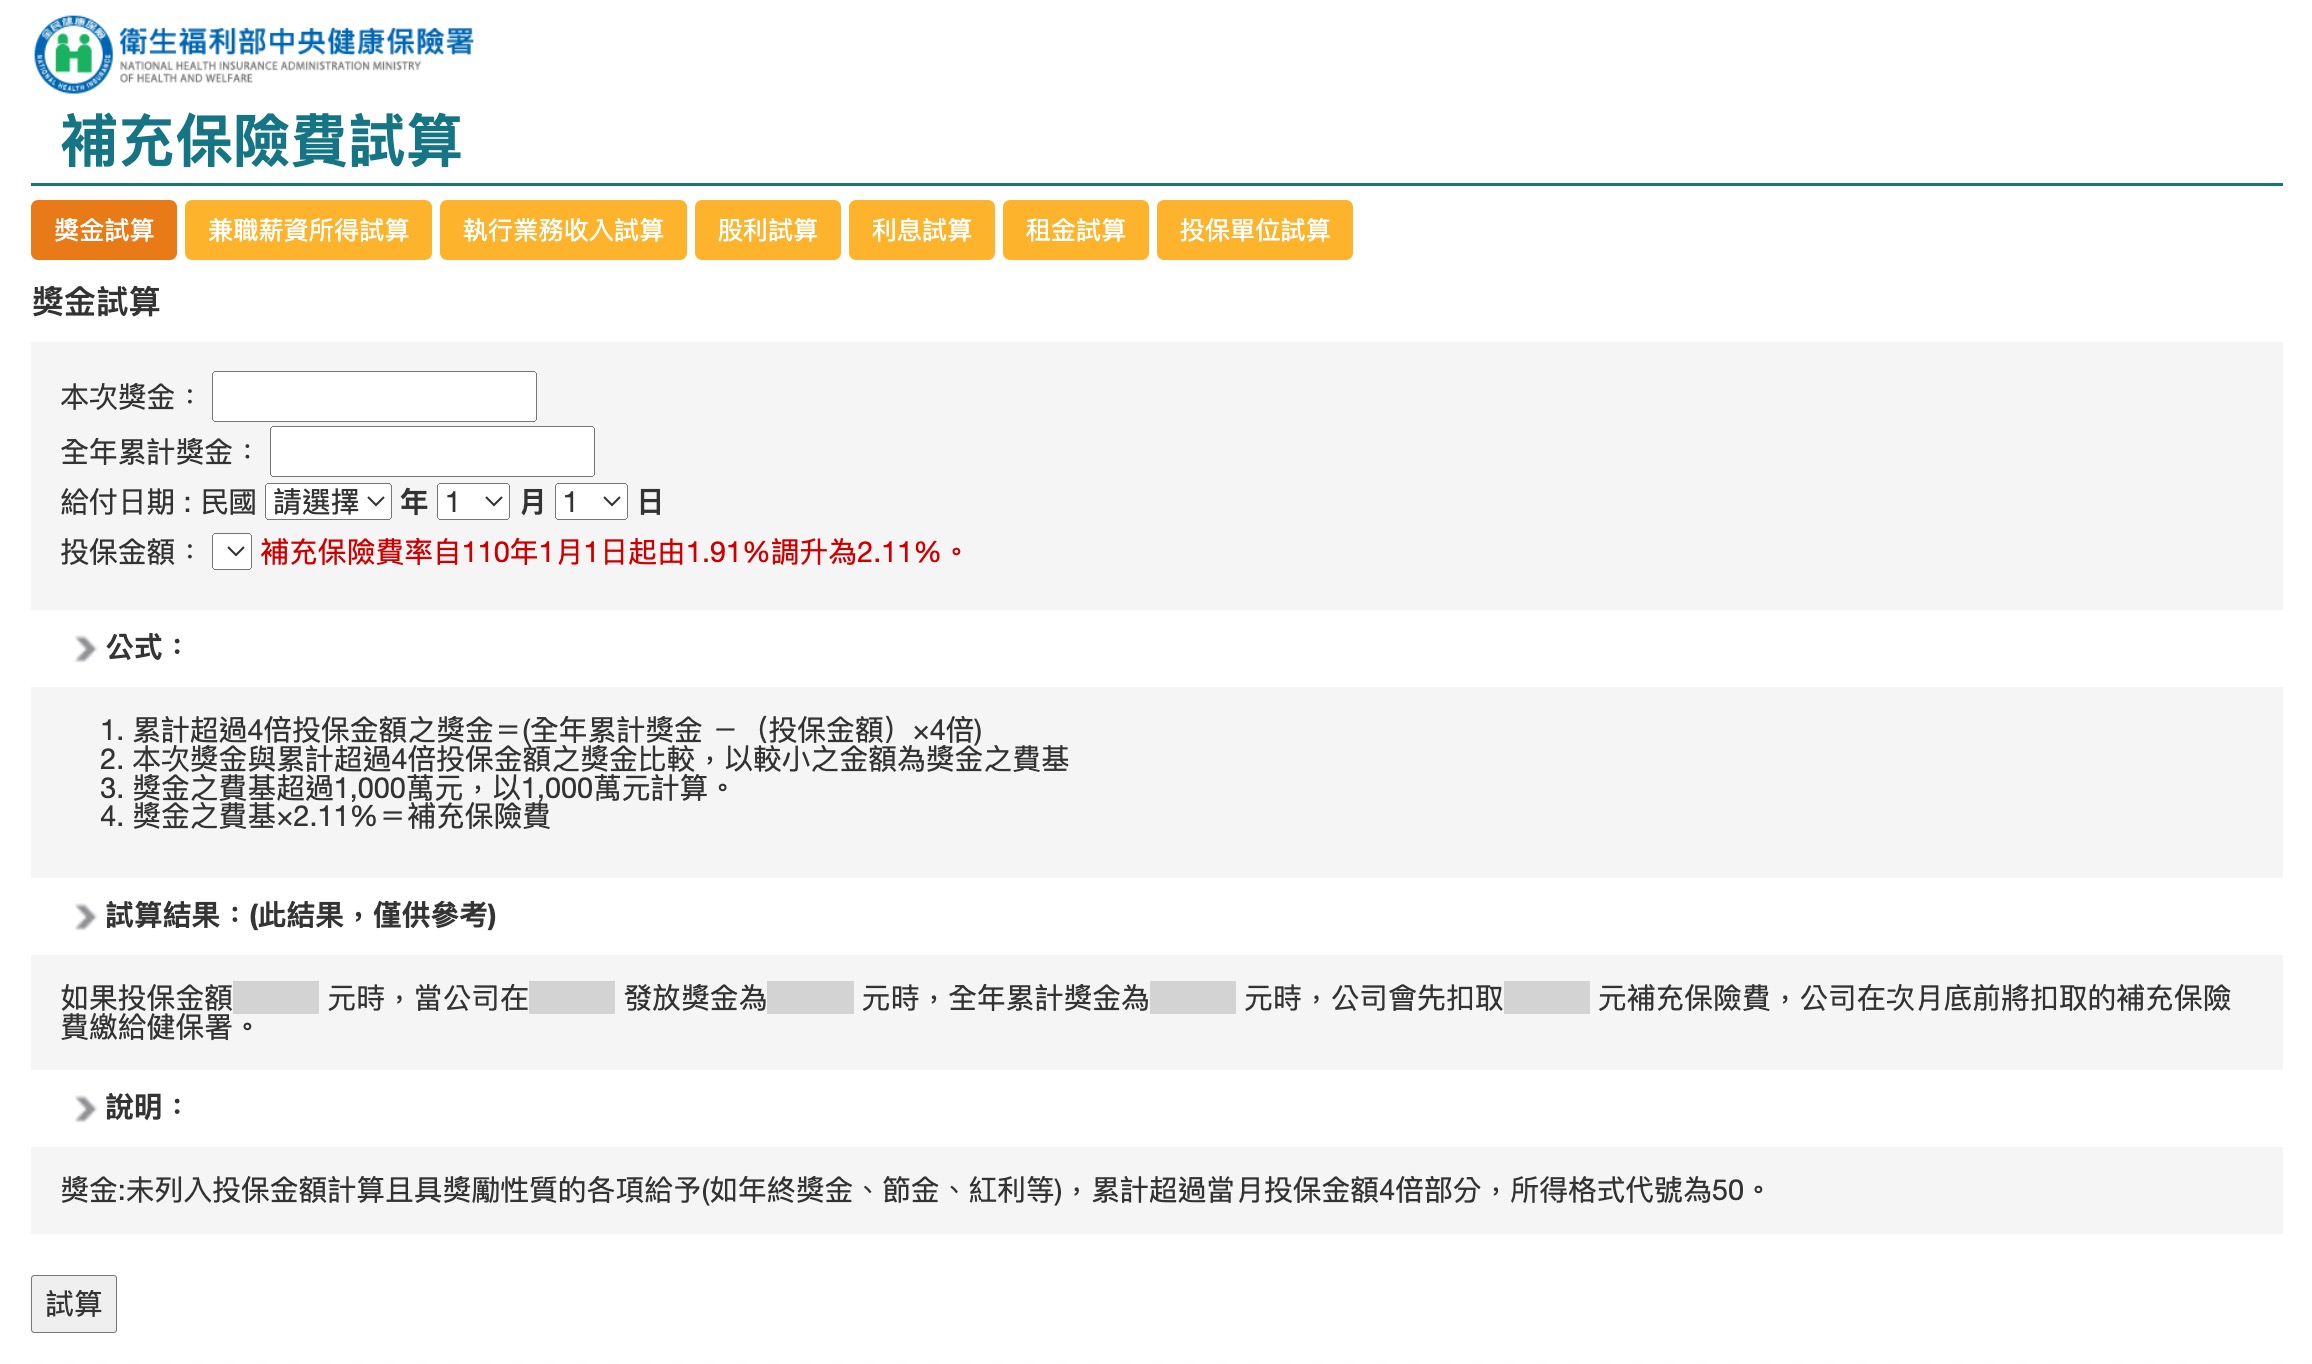This screenshot has width=2312, height=1364.
Task: Click the NHI logo icon
Action: coord(72,54)
